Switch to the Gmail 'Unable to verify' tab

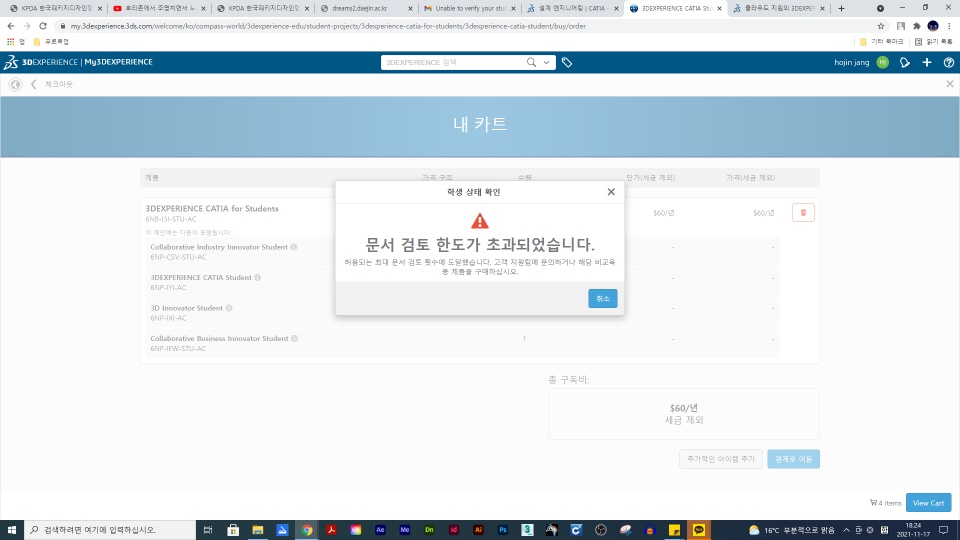(470, 9)
